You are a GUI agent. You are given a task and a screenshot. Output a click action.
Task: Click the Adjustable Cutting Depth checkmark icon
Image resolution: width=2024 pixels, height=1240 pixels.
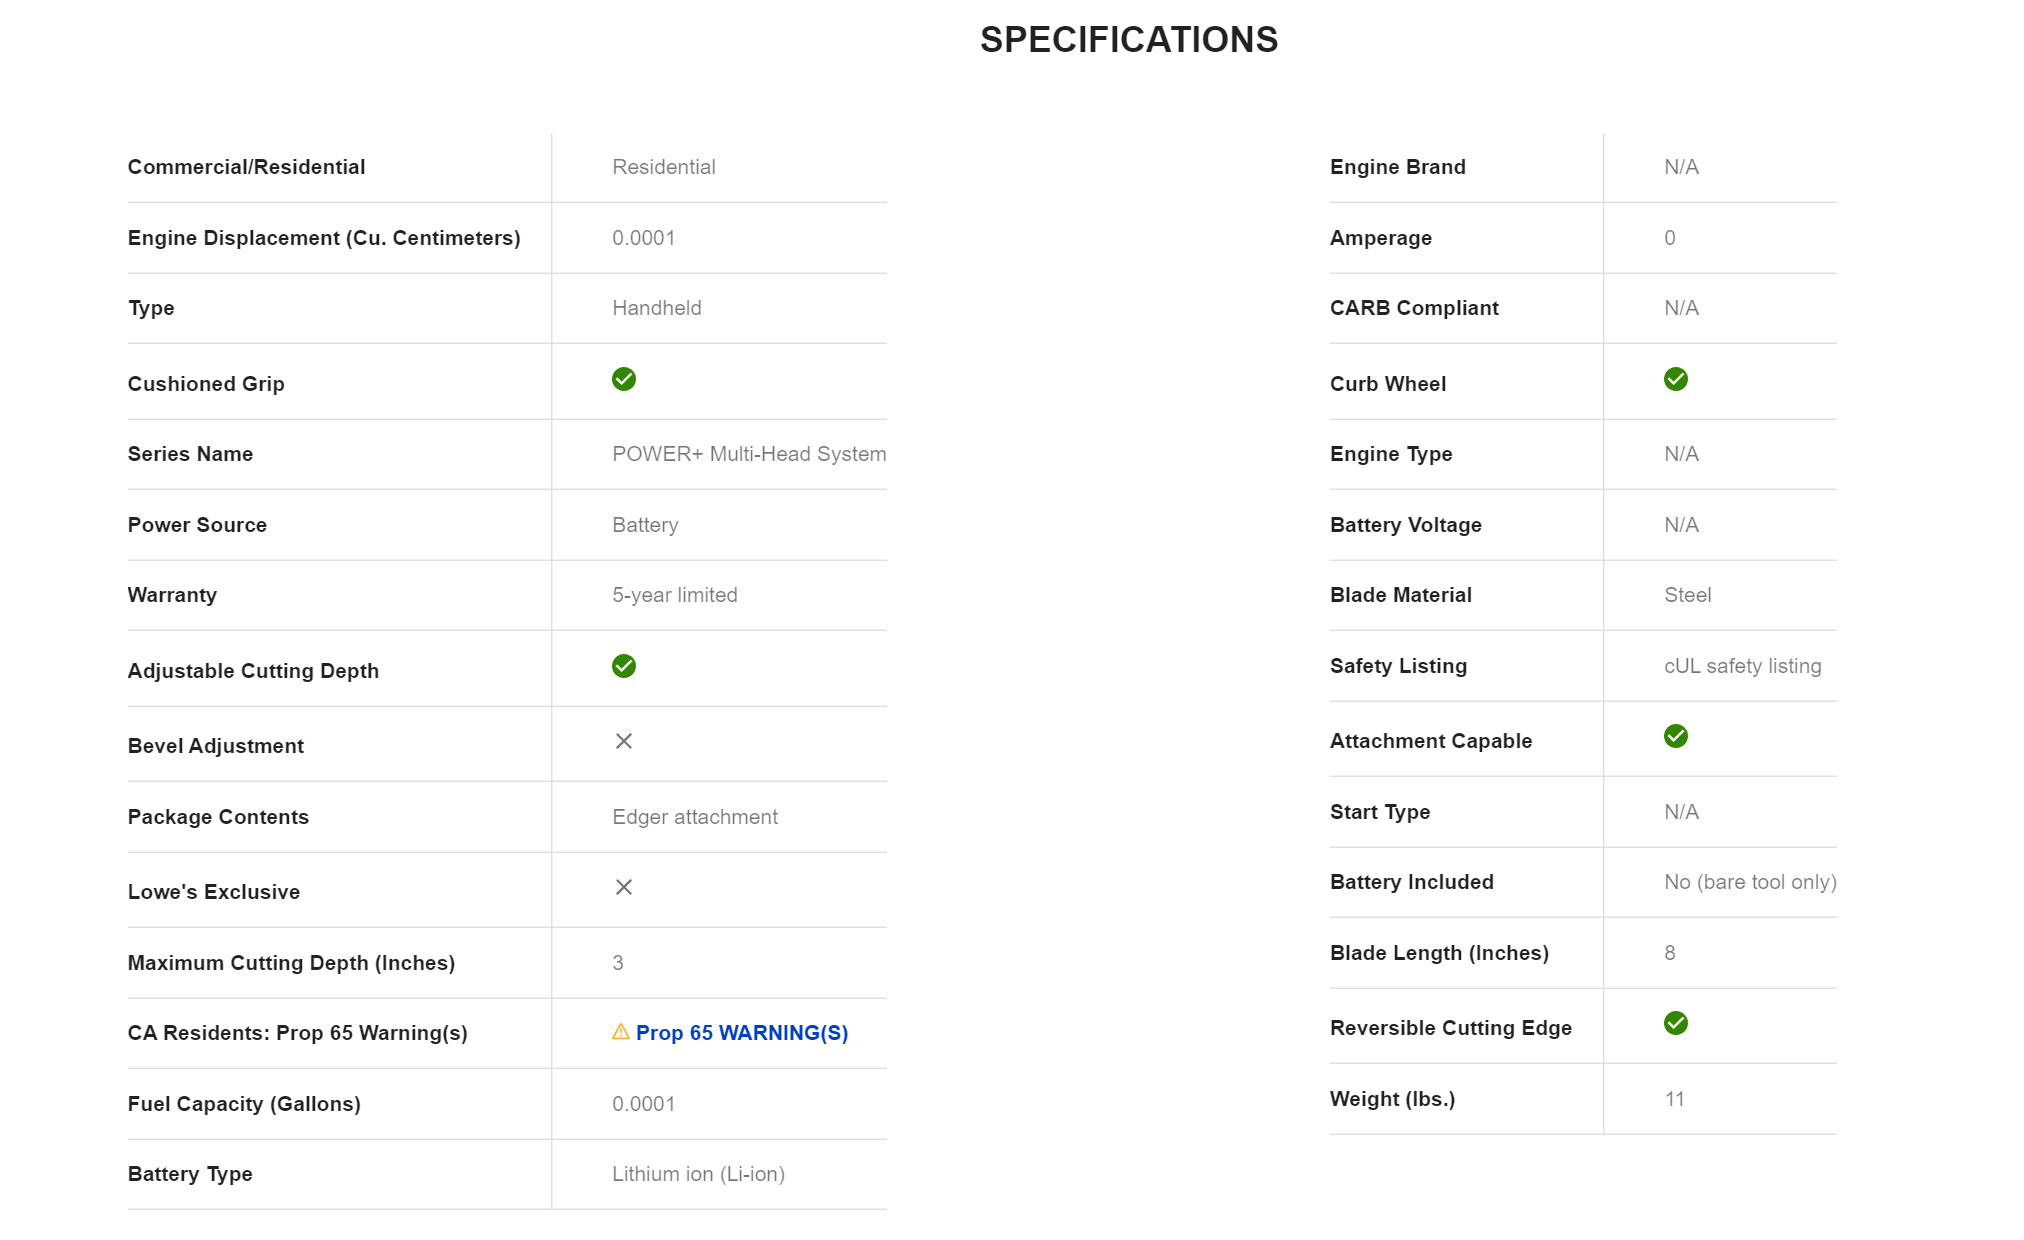pos(624,666)
